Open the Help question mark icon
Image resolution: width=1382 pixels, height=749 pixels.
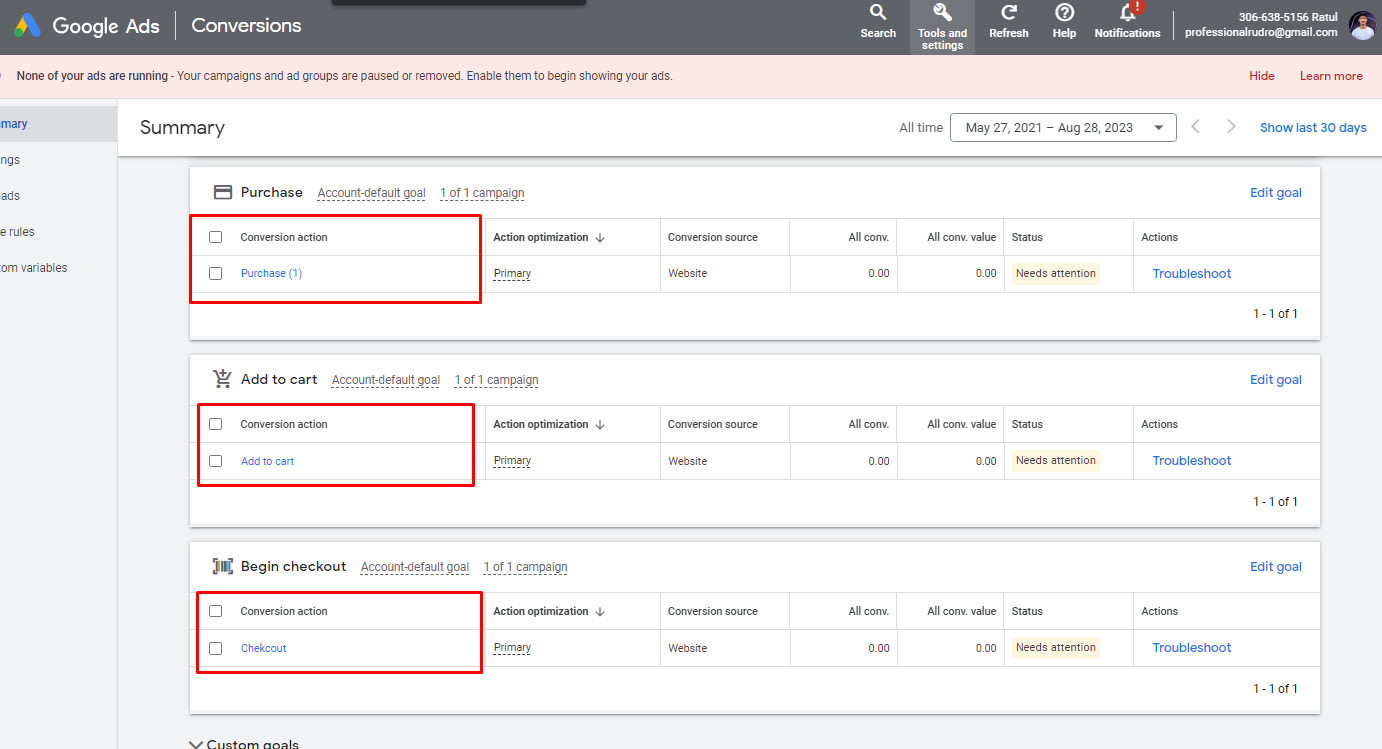[x=1064, y=13]
